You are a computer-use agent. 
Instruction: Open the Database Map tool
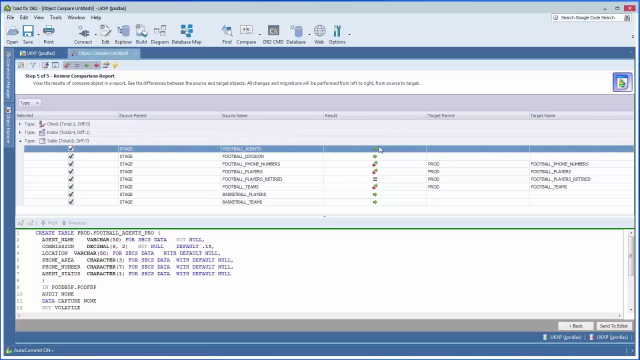(x=187, y=34)
